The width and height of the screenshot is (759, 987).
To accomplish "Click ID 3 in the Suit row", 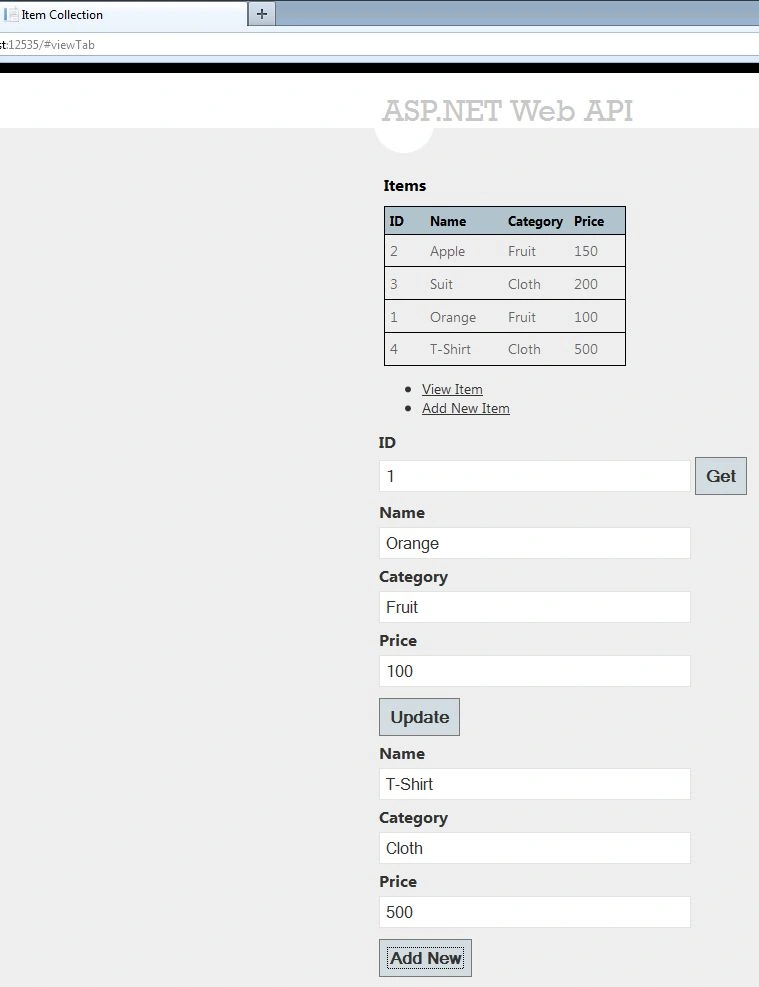I will click(394, 285).
